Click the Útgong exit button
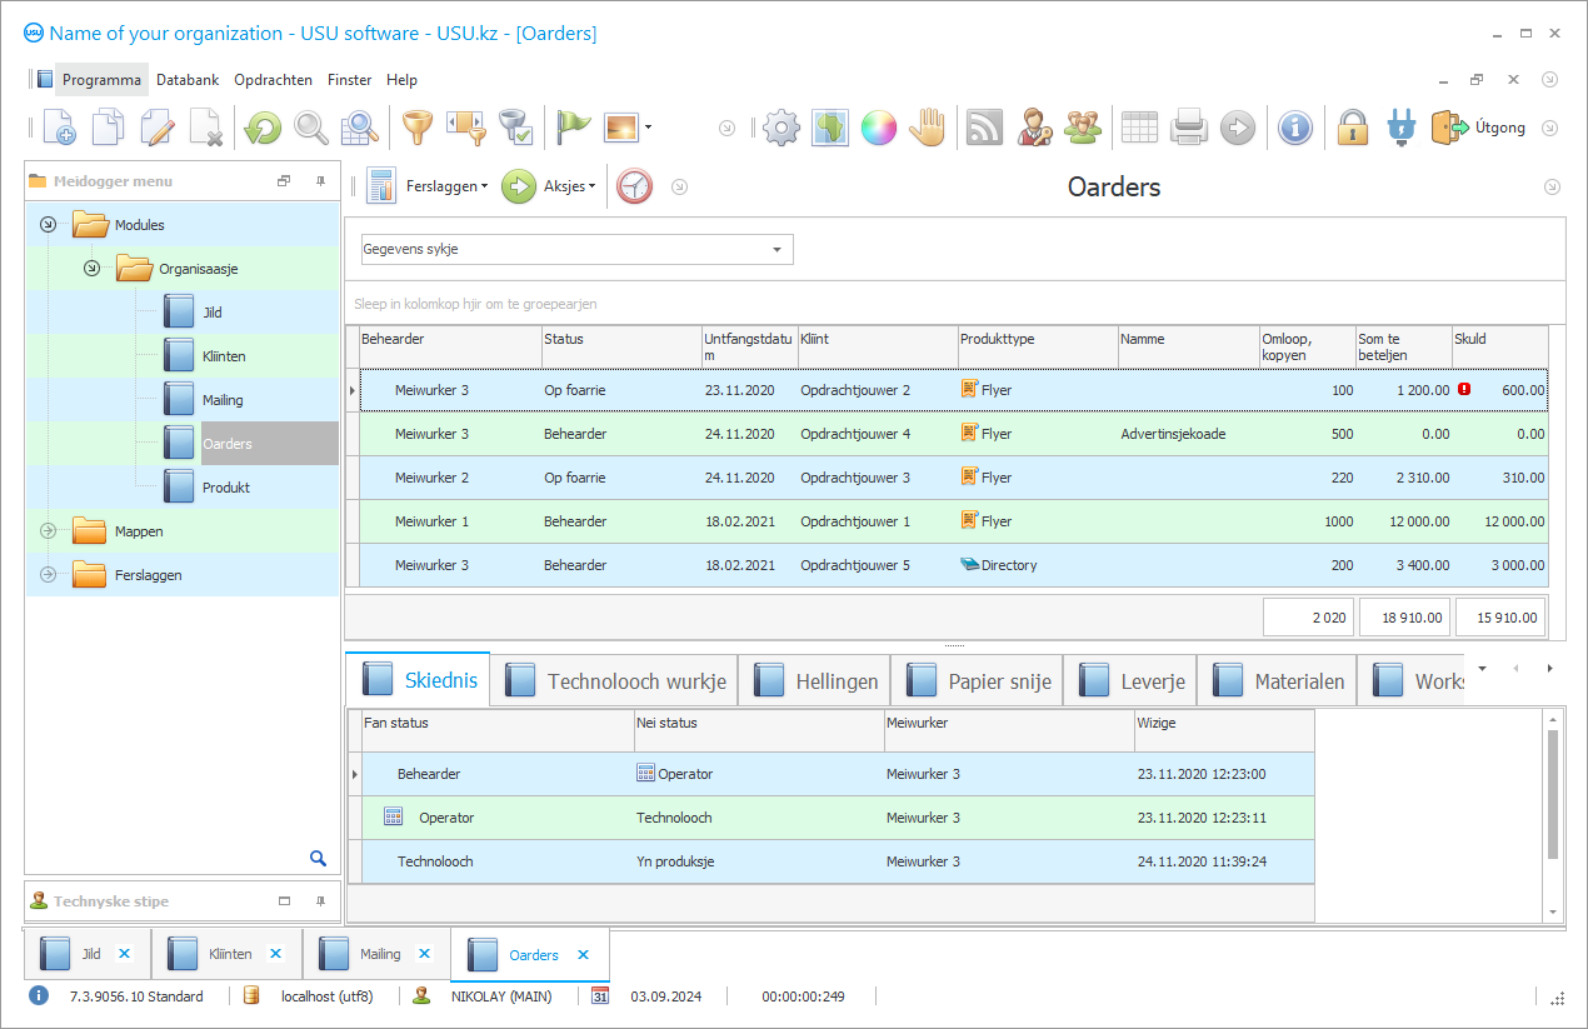Screen dimensions: 1588x1029 (1479, 128)
